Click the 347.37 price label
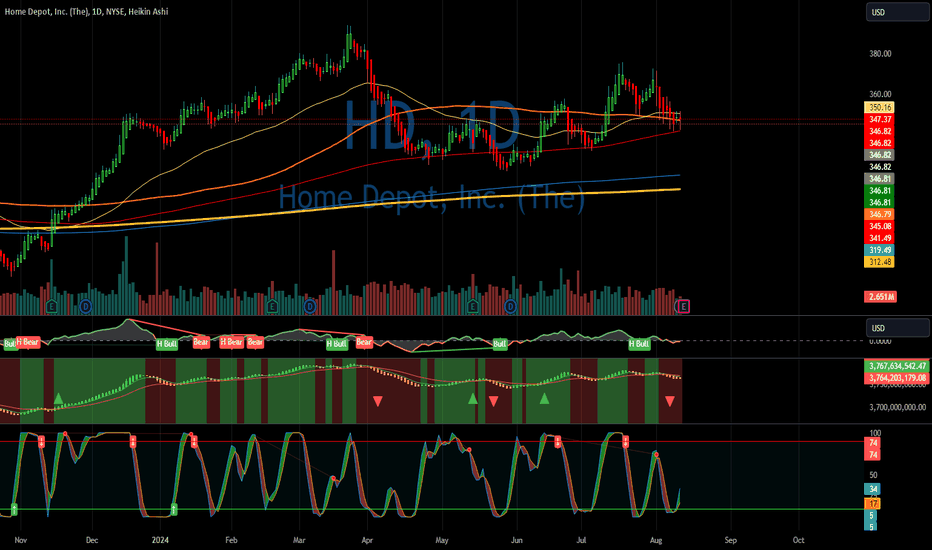This screenshot has width=932, height=550. click(x=879, y=120)
